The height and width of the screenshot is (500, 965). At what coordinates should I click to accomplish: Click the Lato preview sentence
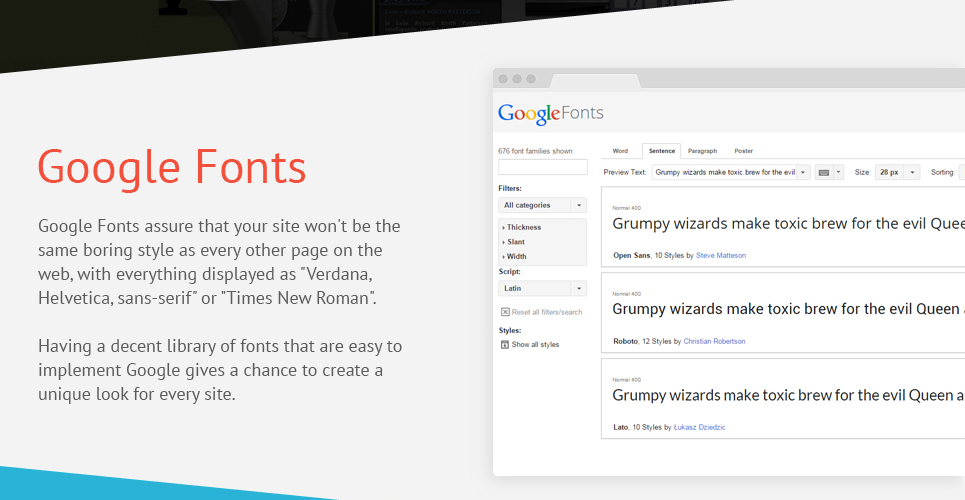(788, 395)
